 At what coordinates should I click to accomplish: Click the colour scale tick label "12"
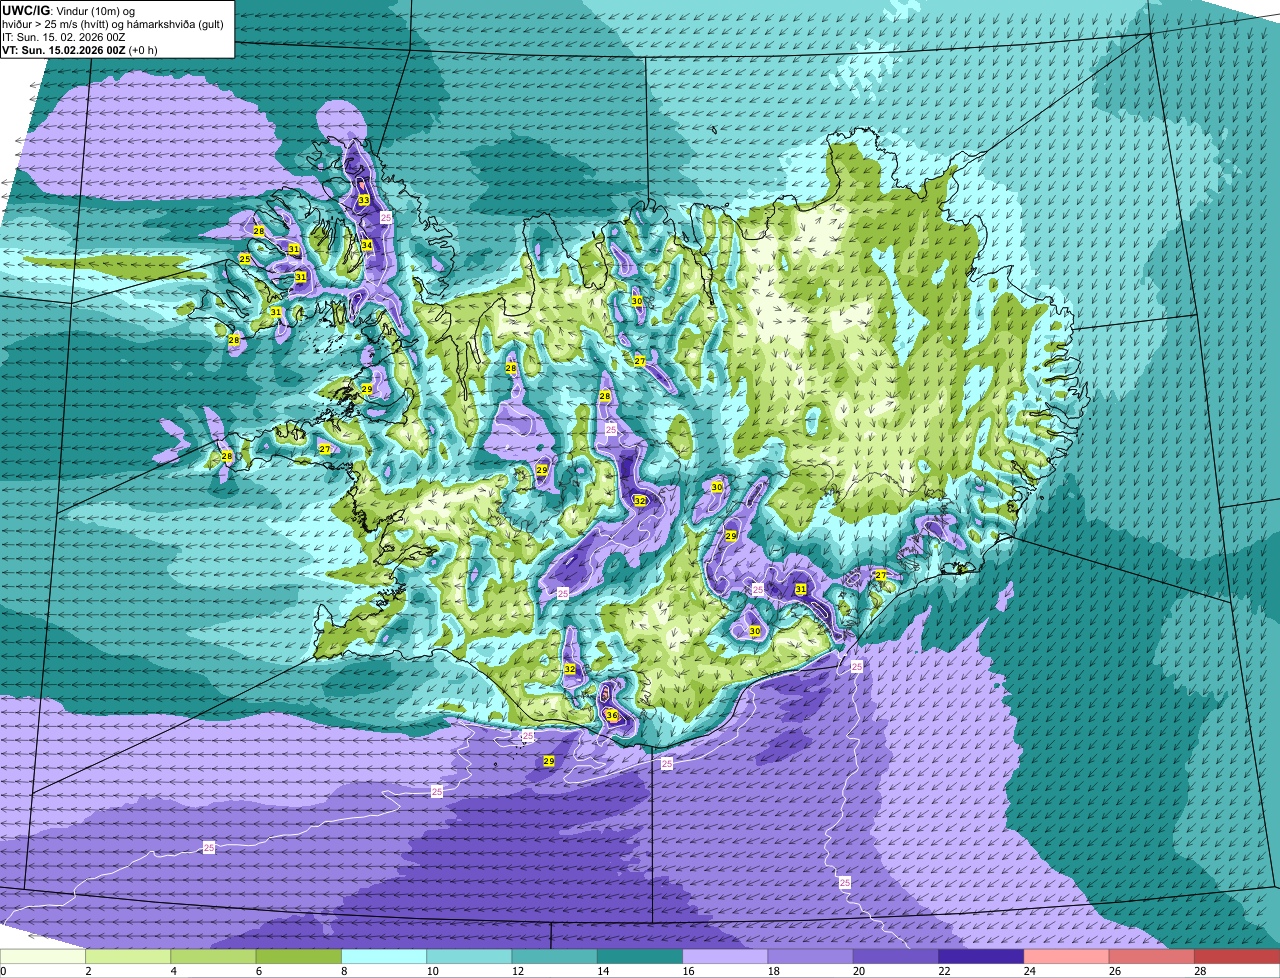(x=517, y=971)
